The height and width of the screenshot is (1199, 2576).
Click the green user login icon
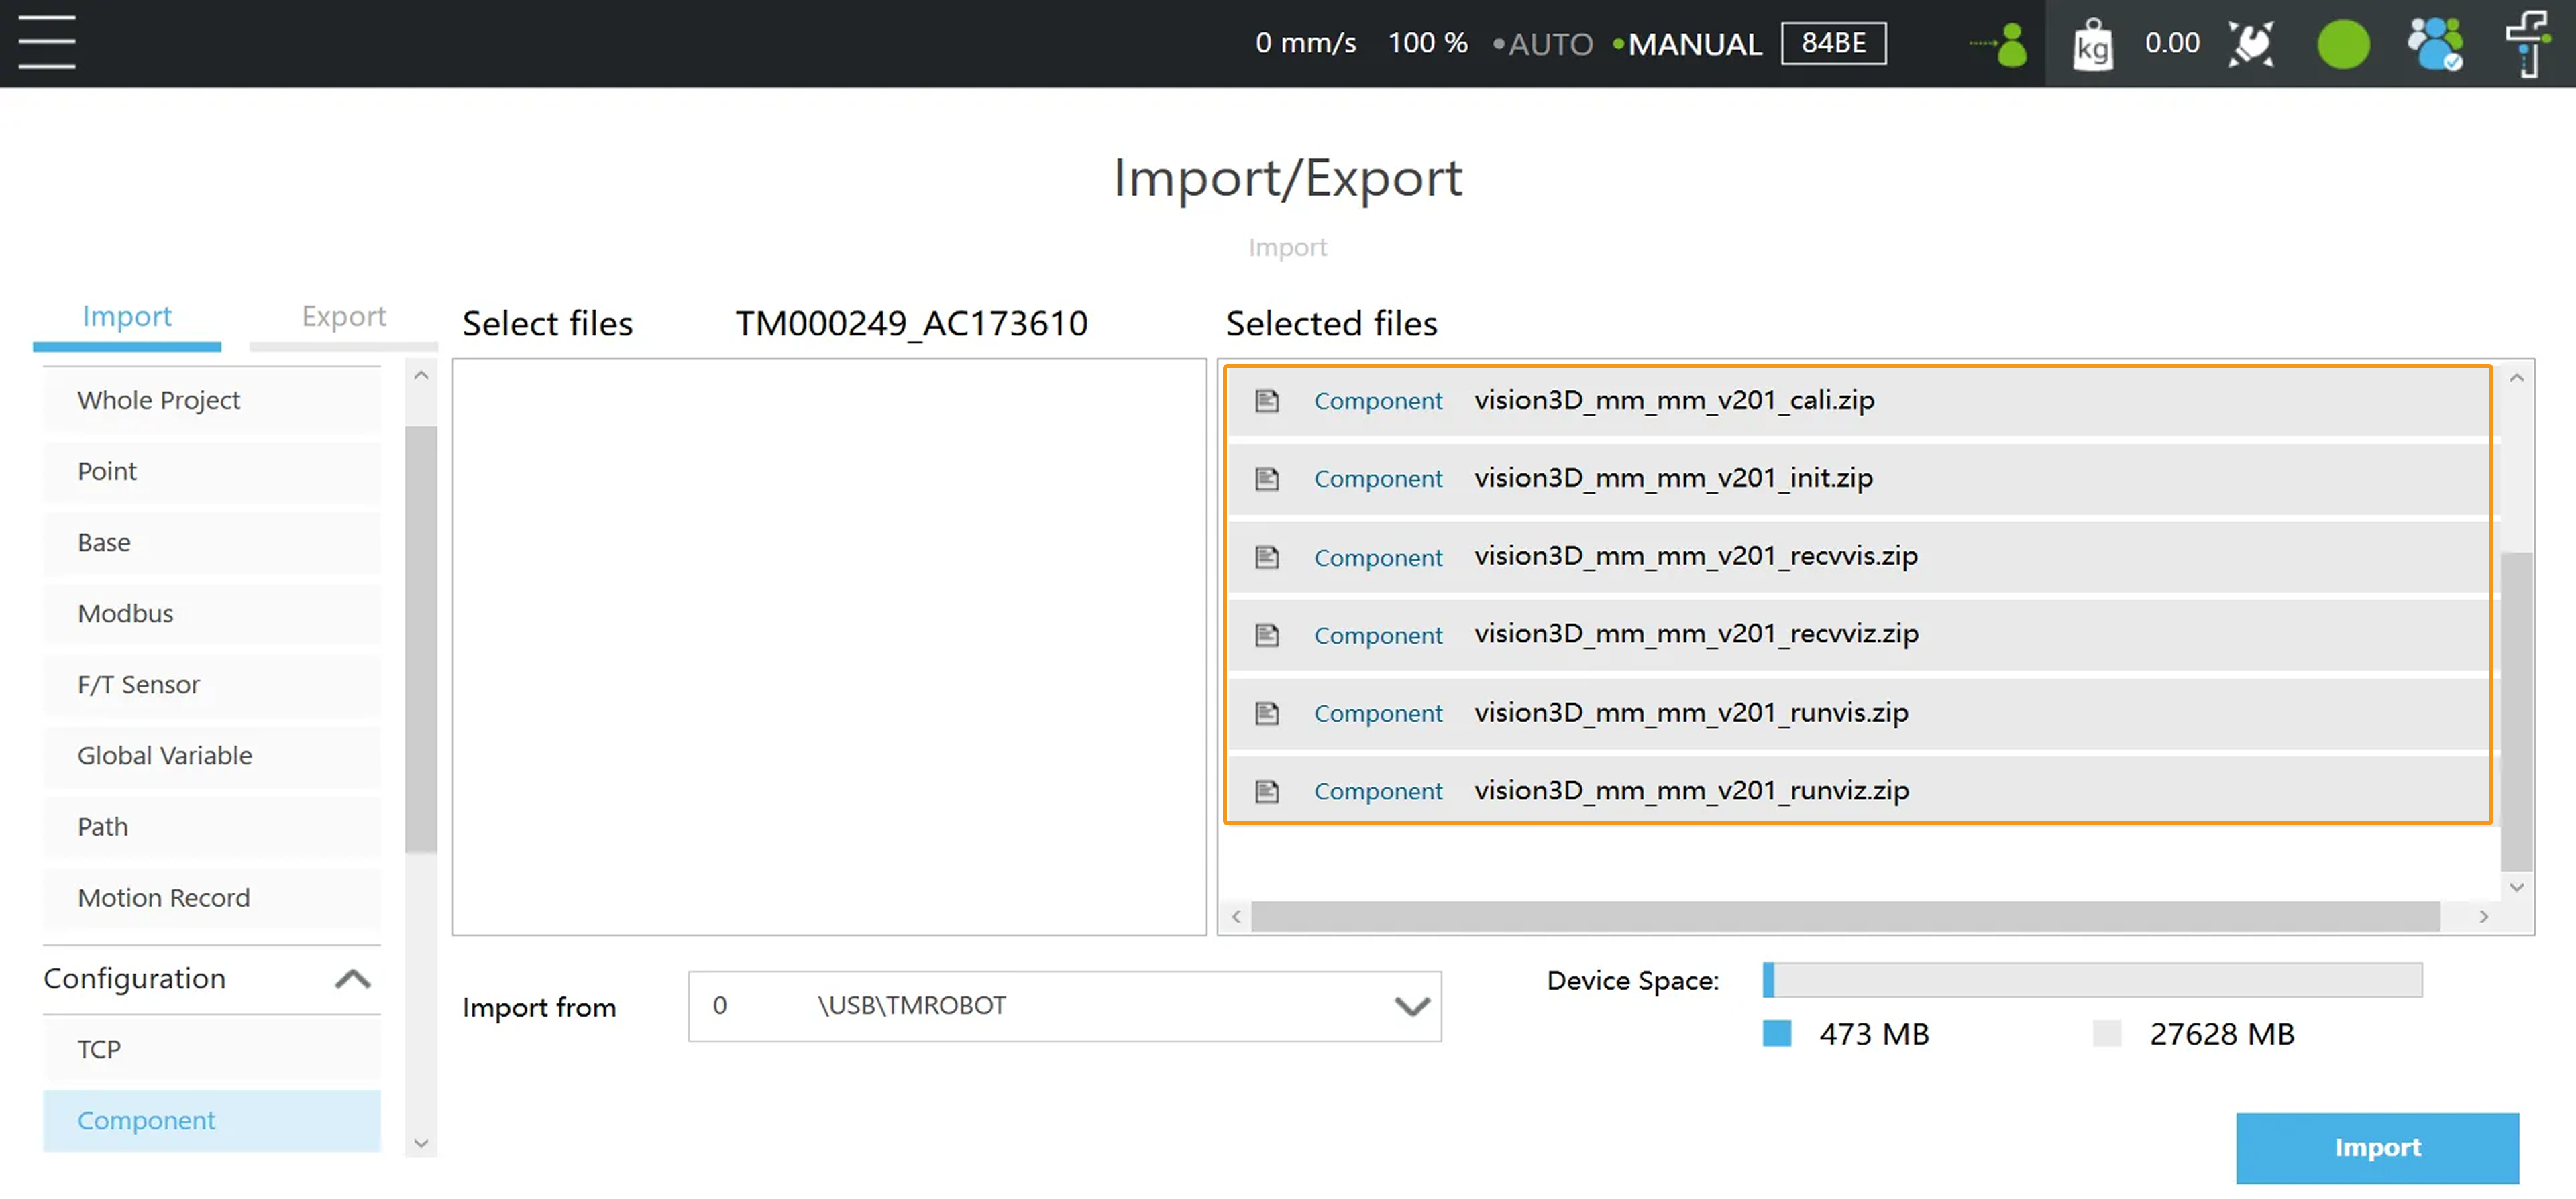click(2007, 45)
